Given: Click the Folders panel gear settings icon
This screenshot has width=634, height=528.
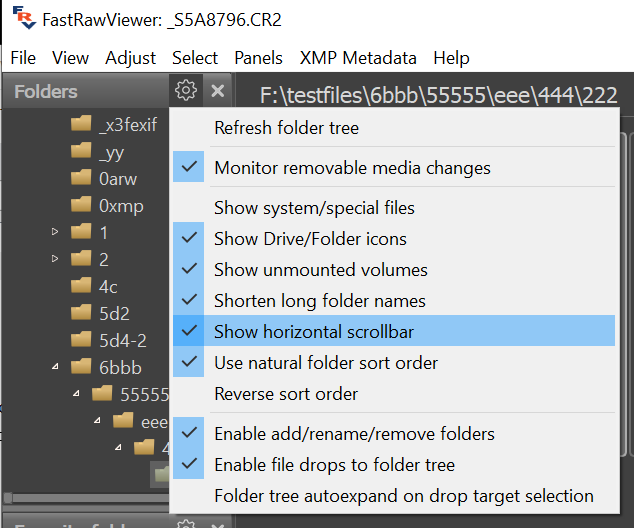Looking at the screenshot, I should (185, 91).
